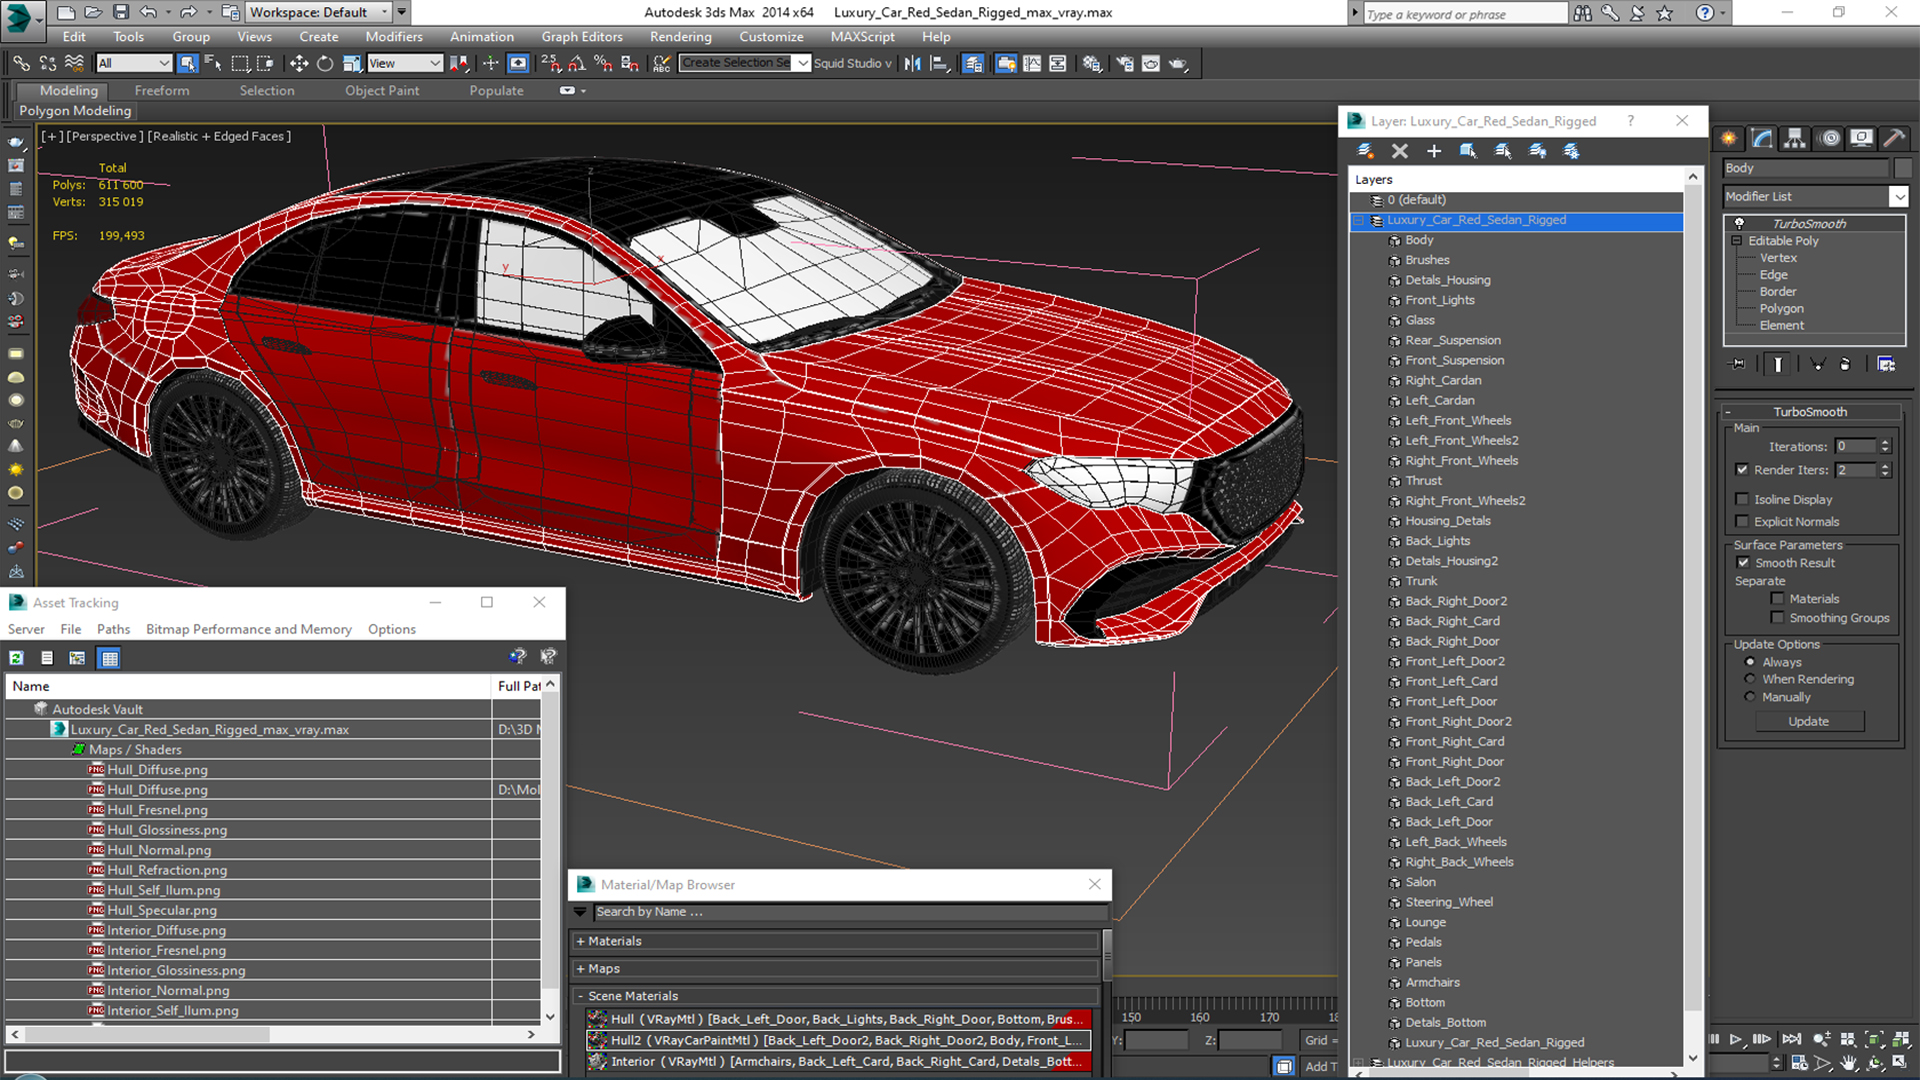
Task: Click the Select and Move tool
Action: tap(298, 63)
